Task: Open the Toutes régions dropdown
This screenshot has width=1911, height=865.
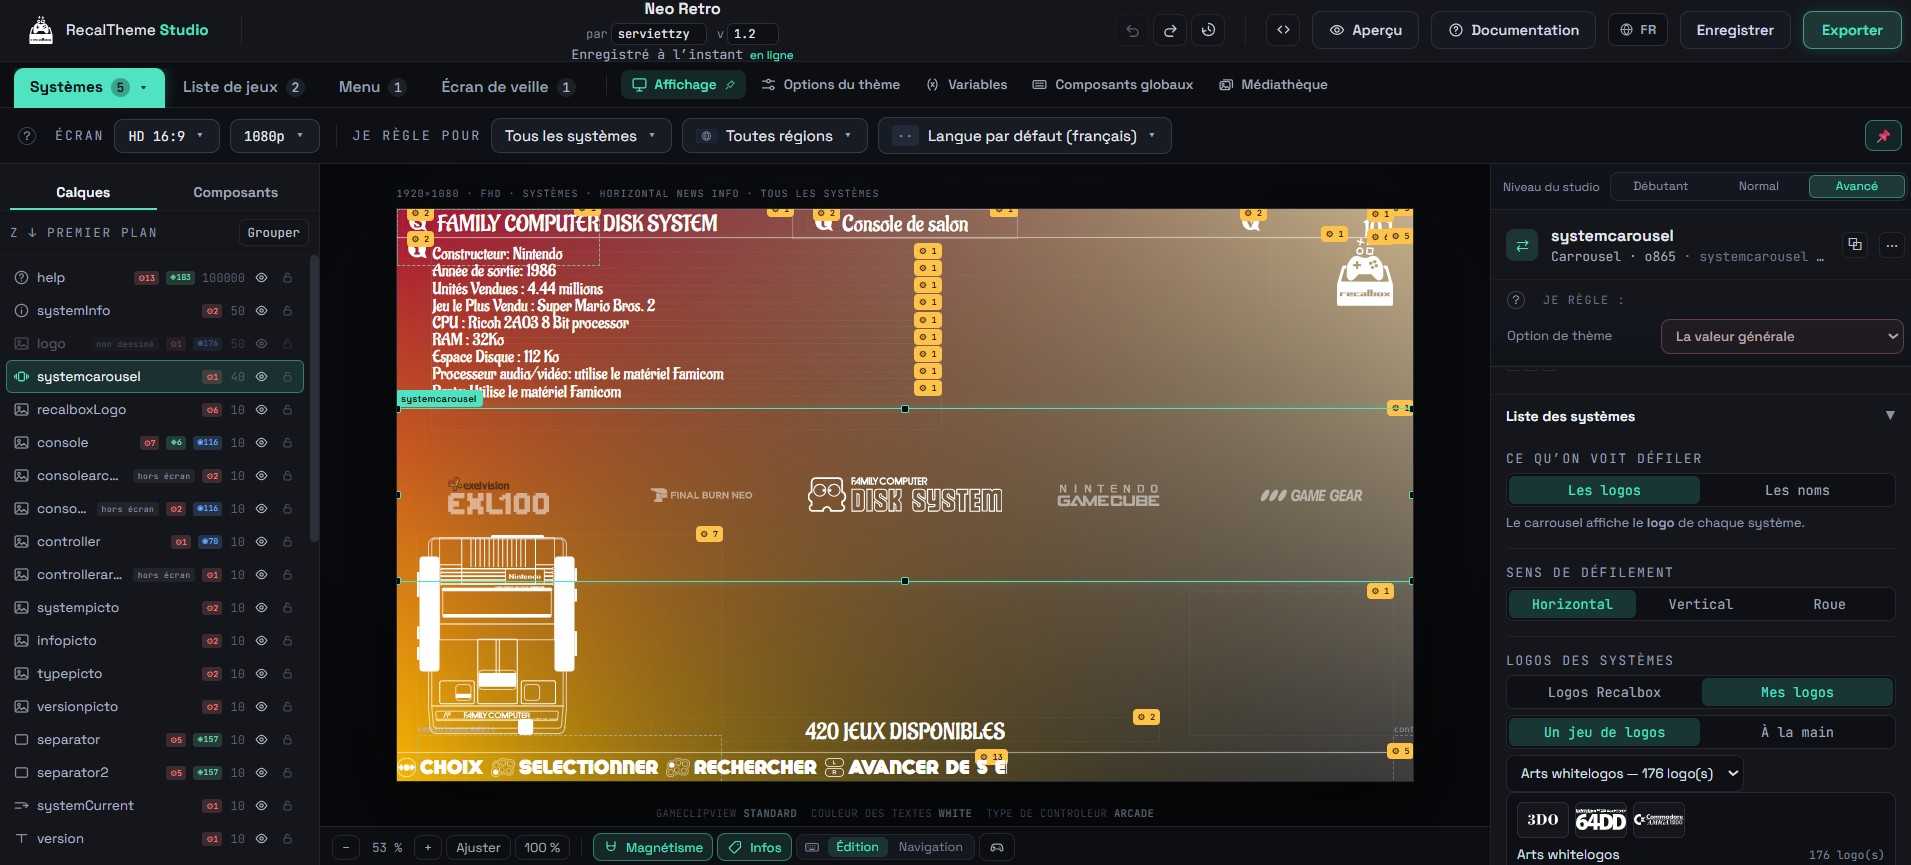Action: (x=774, y=136)
